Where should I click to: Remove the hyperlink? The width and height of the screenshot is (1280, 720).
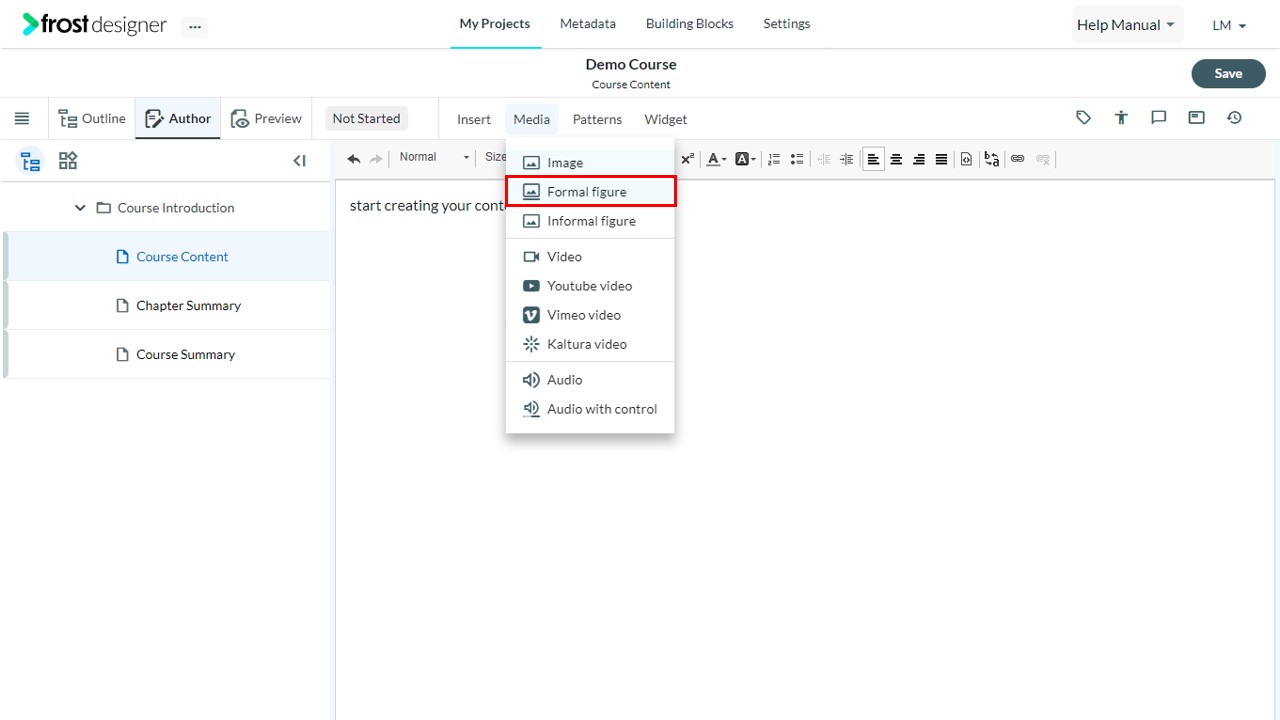[1043, 158]
